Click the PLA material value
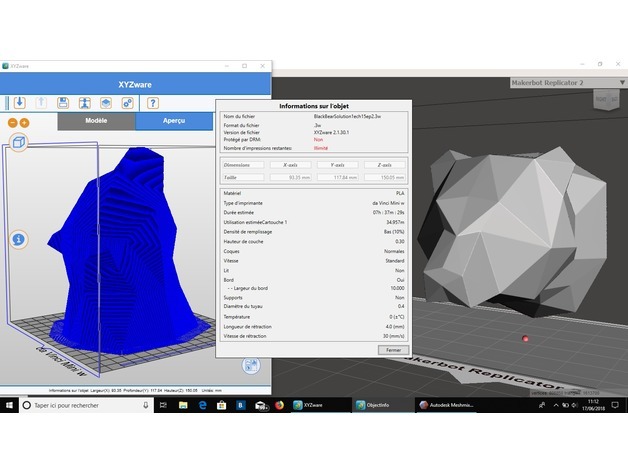The height and width of the screenshot is (472, 628). (x=400, y=193)
